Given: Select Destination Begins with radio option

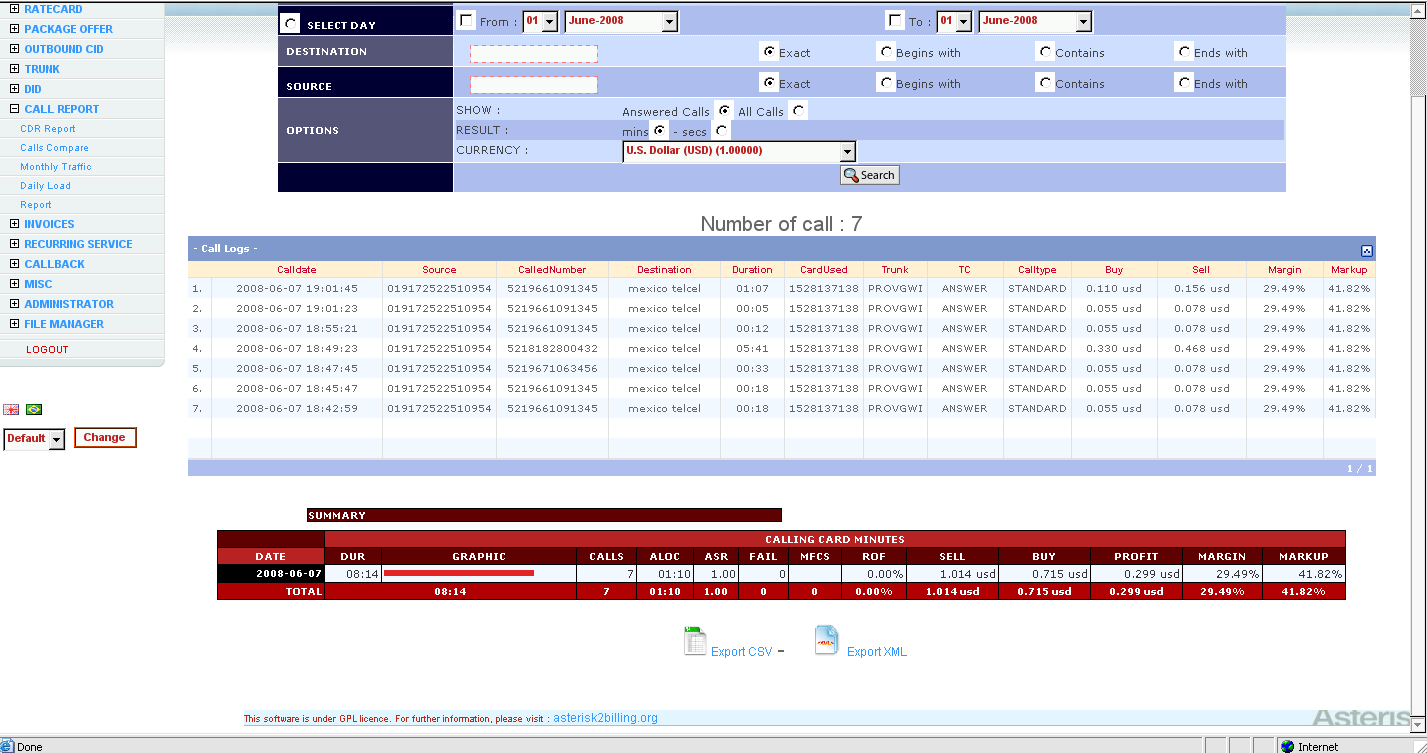Looking at the screenshot, I should (x=886, y=51).
